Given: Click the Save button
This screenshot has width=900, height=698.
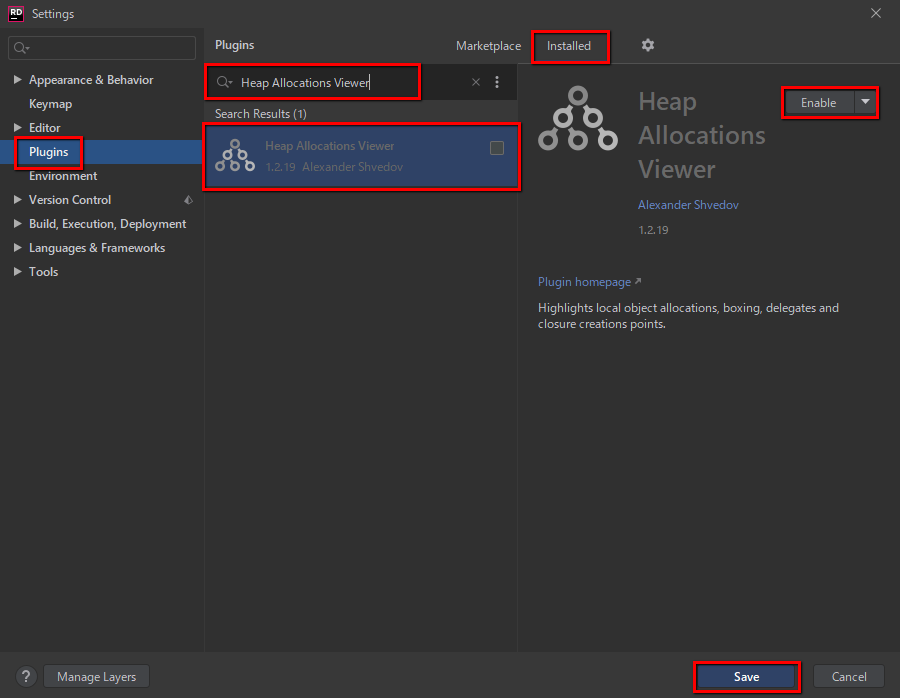Looking at the screenshot, I should (x=746, y=677).
